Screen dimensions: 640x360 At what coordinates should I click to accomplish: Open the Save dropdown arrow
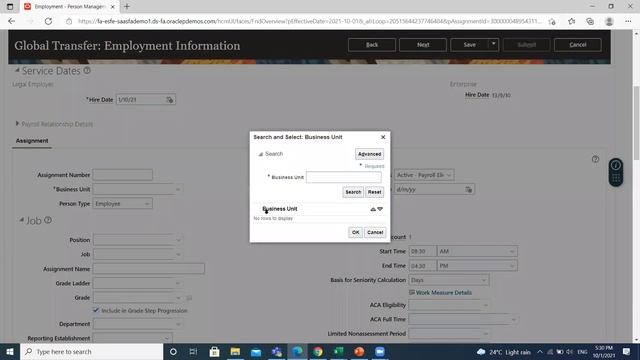pyautogui.click(x=493, y=44)
